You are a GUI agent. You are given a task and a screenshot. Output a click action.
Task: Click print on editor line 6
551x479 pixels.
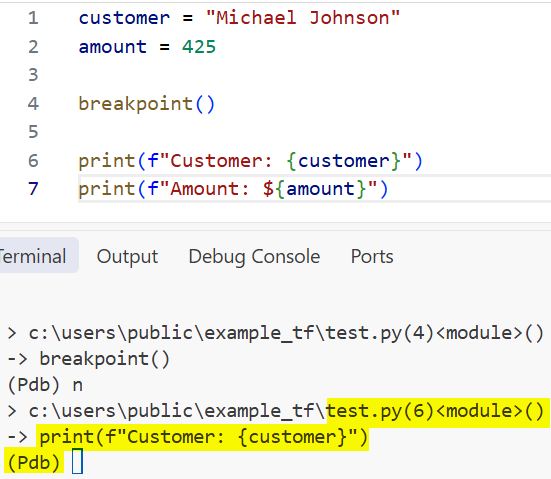[x=107, y=161]
